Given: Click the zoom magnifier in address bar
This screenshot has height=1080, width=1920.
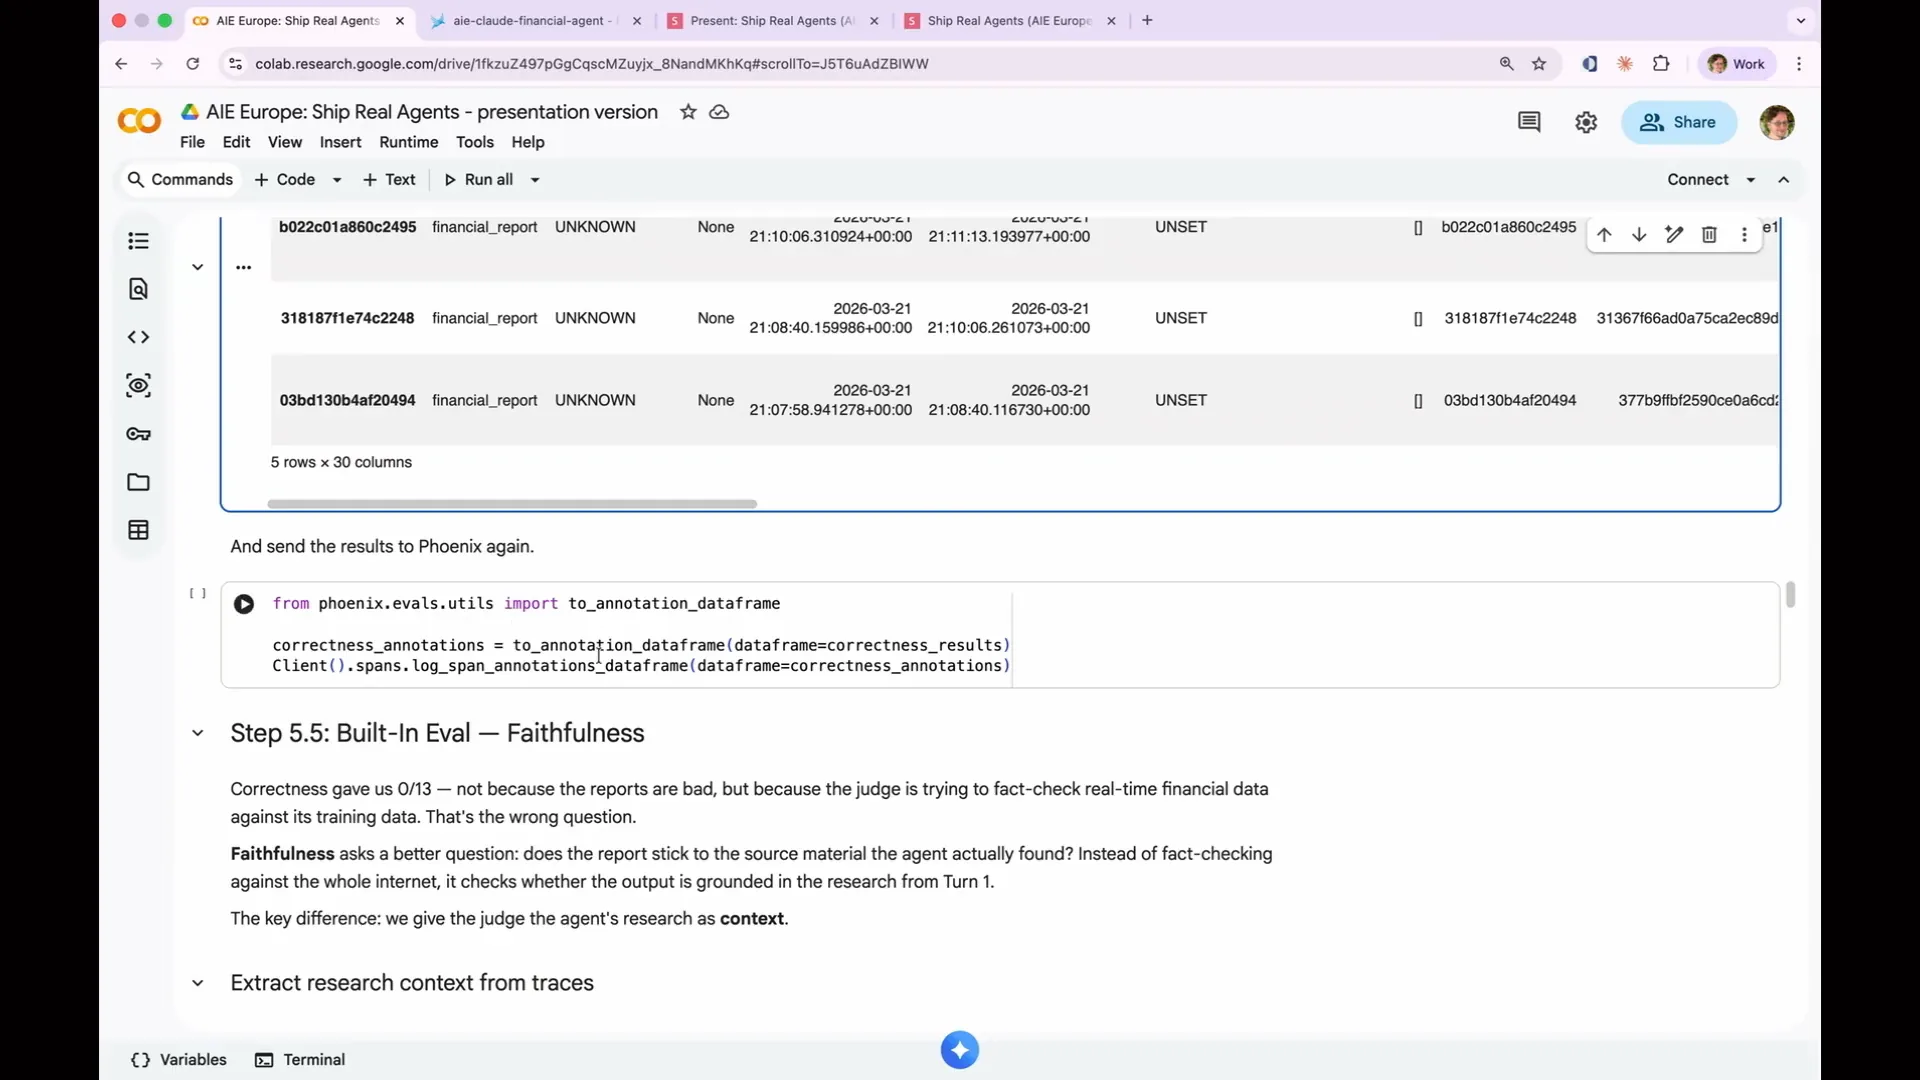Looking at the screenshot, I should 1507,64.
